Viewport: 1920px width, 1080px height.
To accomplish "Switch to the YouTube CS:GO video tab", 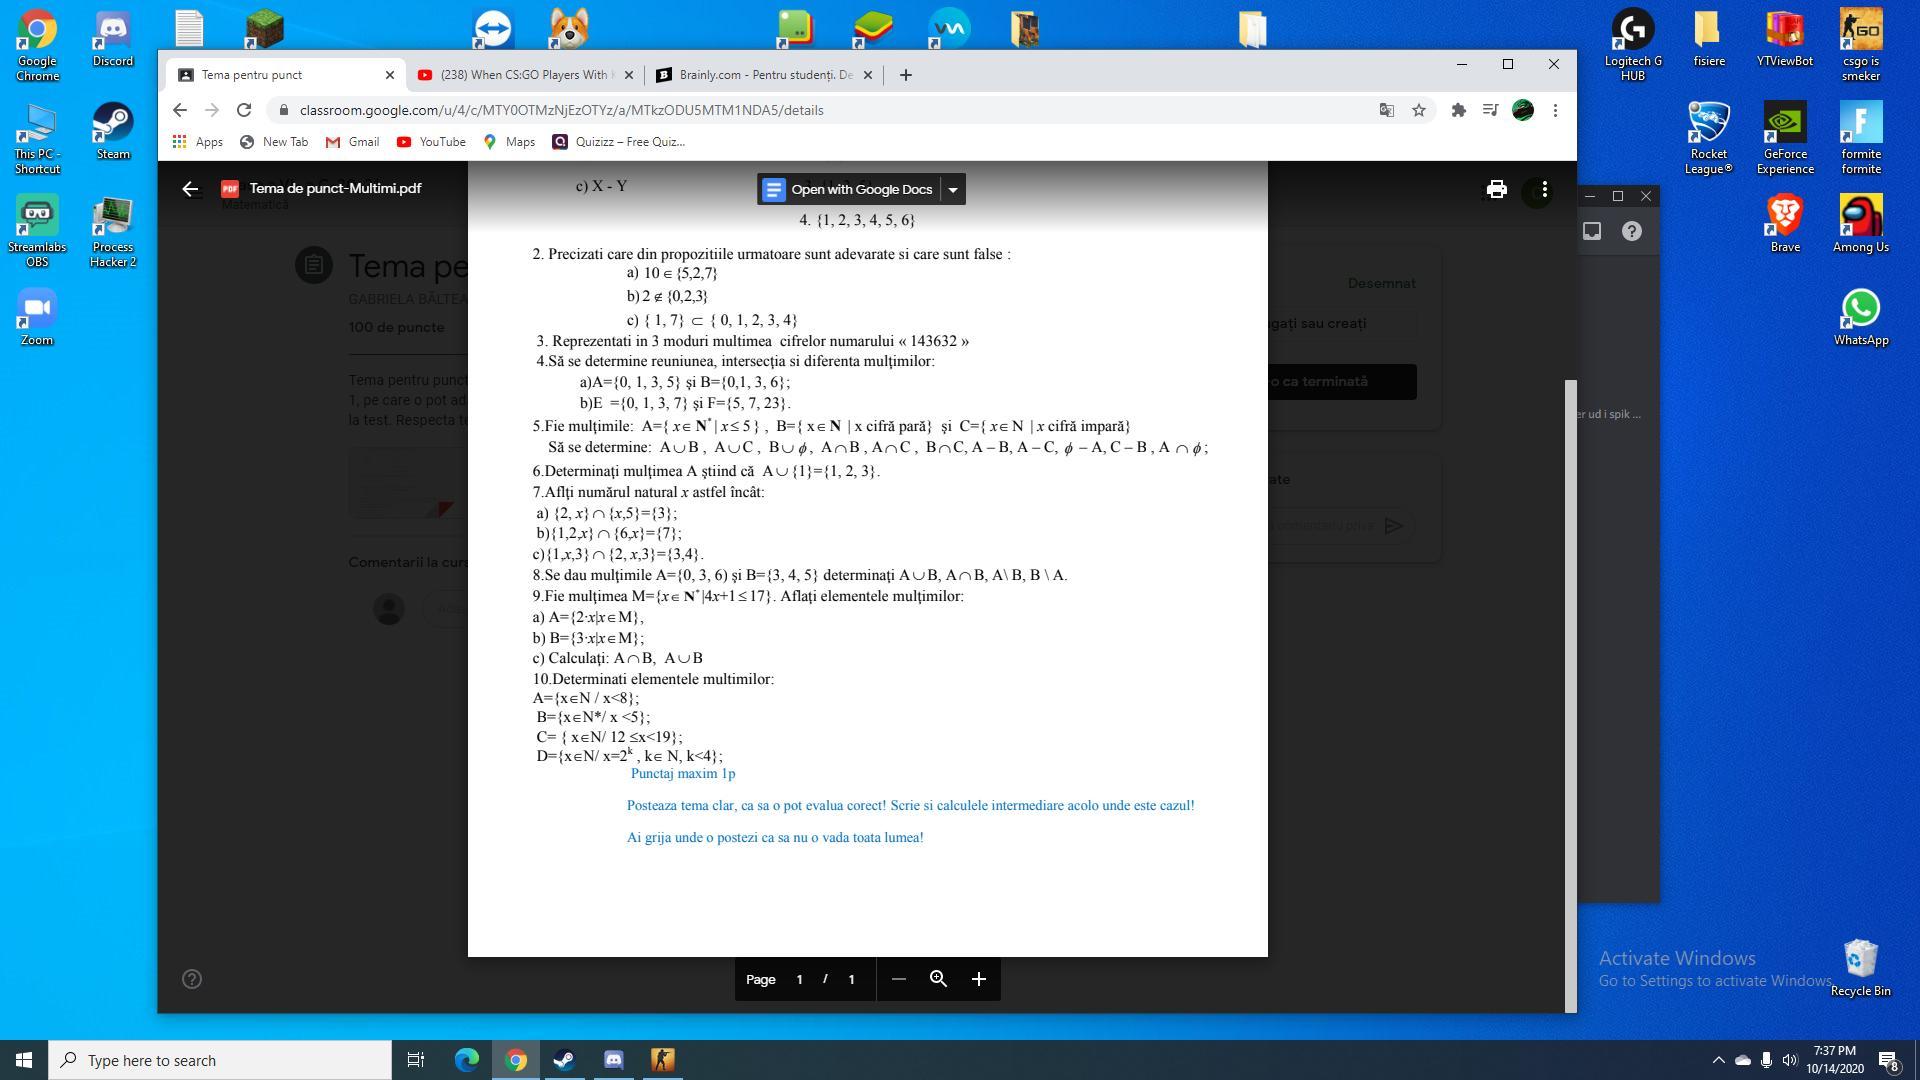I will coord(524,75).
